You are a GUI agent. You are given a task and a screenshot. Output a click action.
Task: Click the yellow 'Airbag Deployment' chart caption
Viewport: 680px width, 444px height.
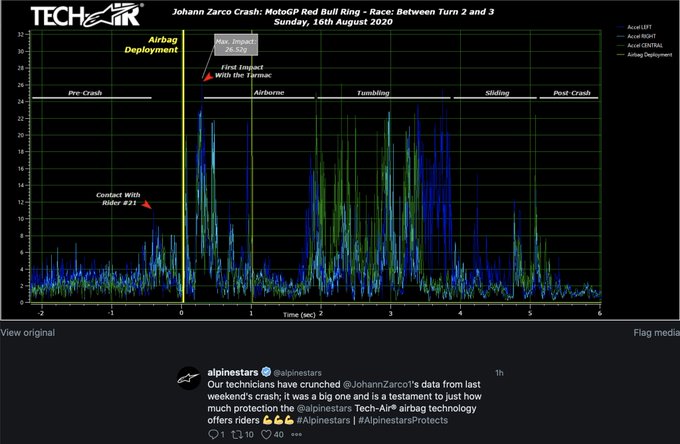[151, 45]
